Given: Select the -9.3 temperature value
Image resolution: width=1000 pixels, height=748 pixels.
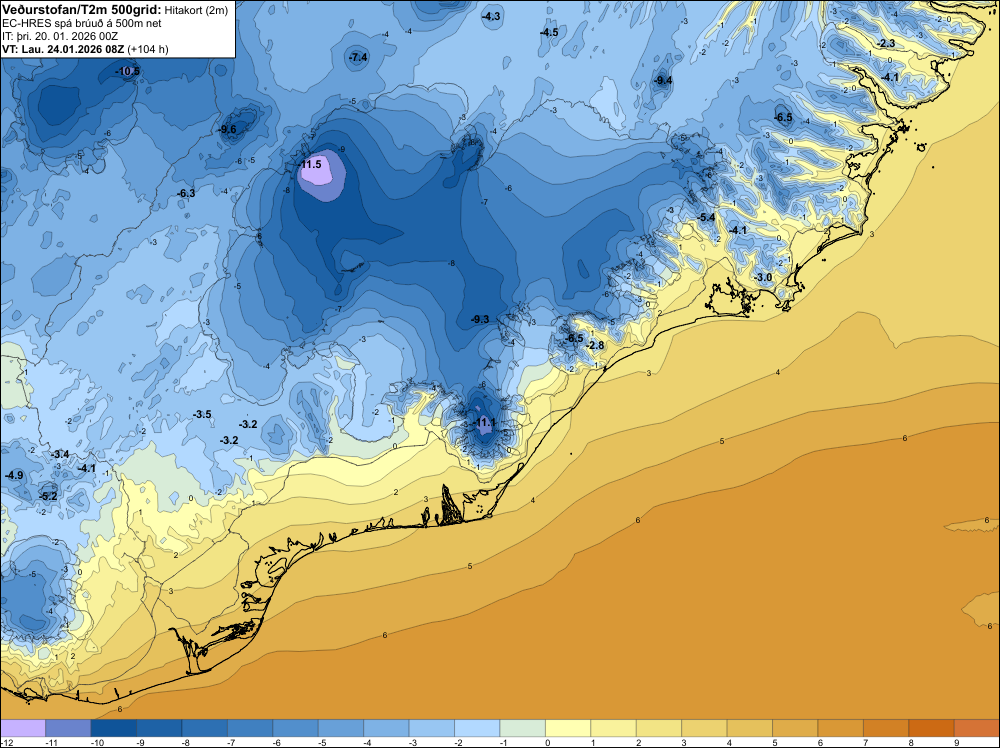Looking at the screenshot, I should 480,319.
